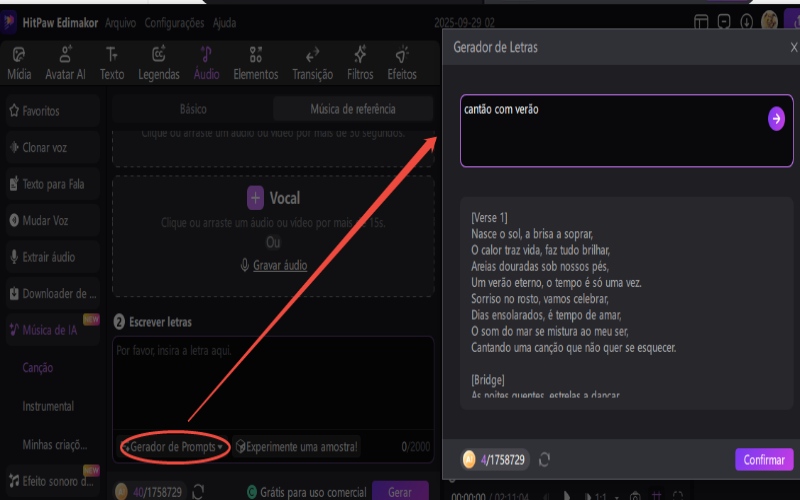
Task: Open Downloader de... in sidebar
Action: coord(53,294)
